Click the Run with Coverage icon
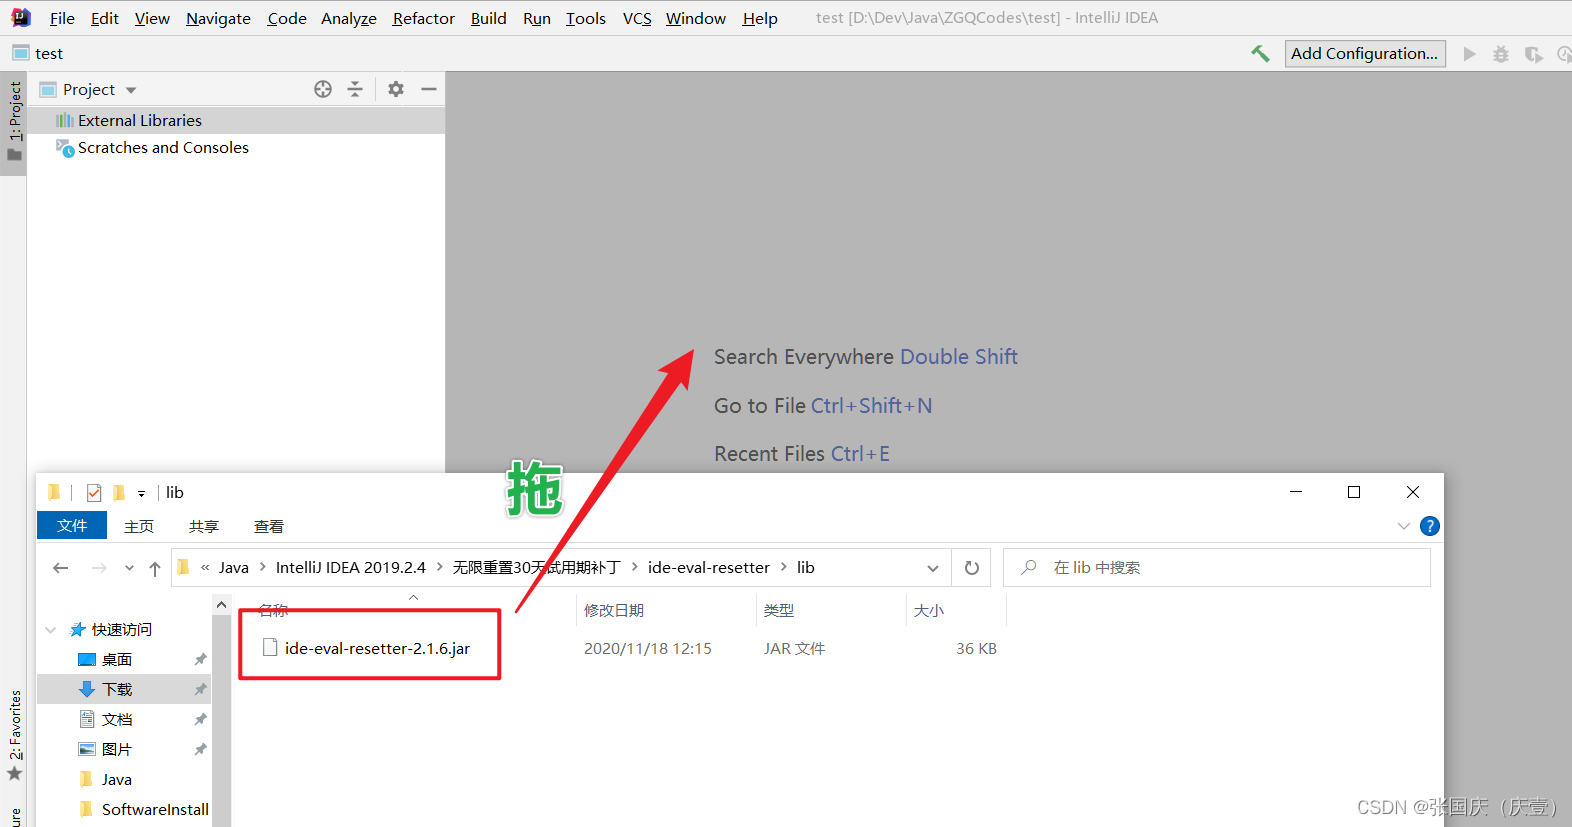1572x827 pixels. (1533, 54)
